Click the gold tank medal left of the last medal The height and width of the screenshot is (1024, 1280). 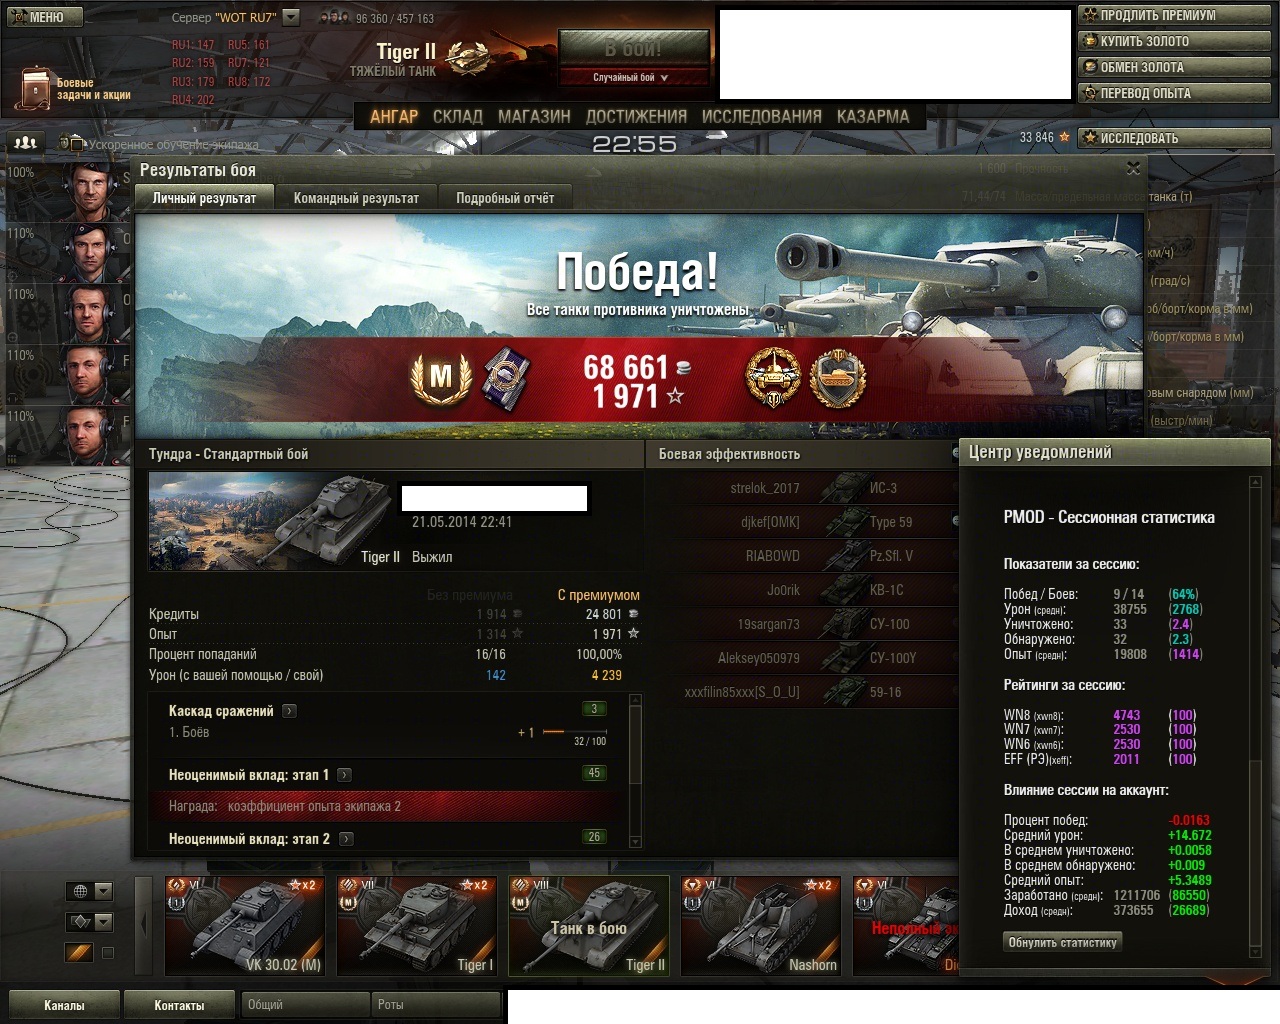pos(773,378)
